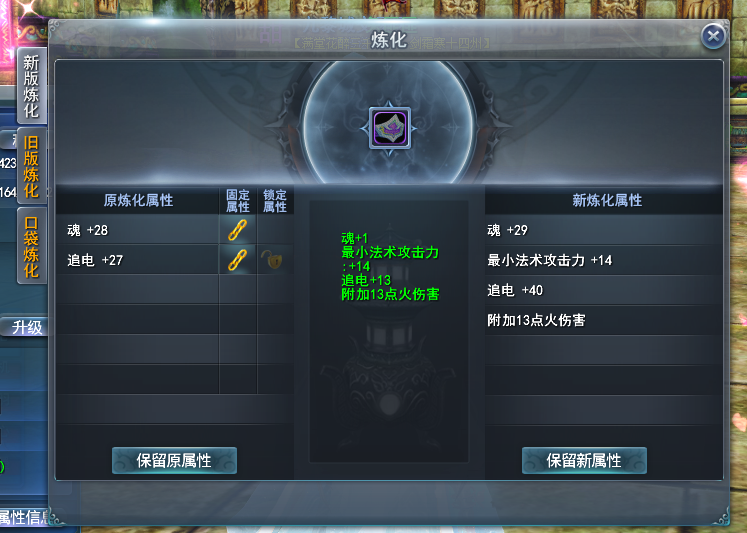Switch to the 旧版炼化 tab
This screenshot has width=747, height=533.
point(31,166)
